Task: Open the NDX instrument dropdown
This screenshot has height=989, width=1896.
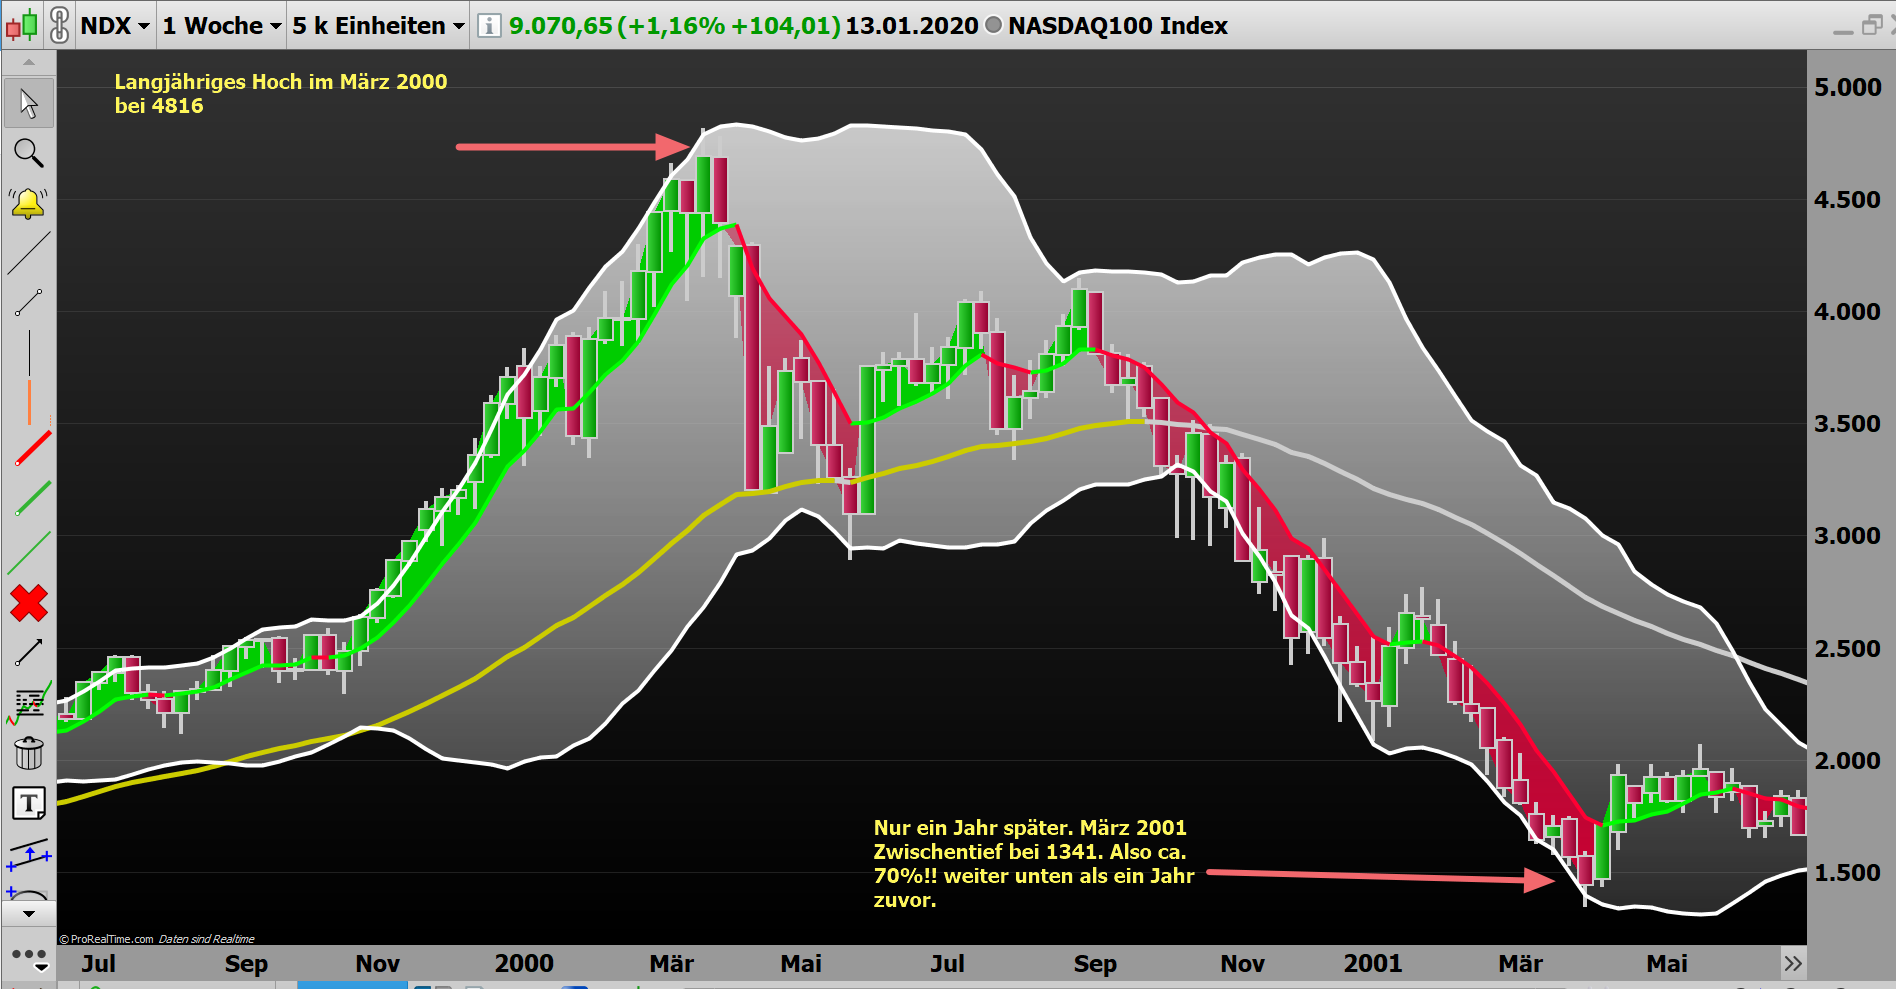Action: coord(113,25)
